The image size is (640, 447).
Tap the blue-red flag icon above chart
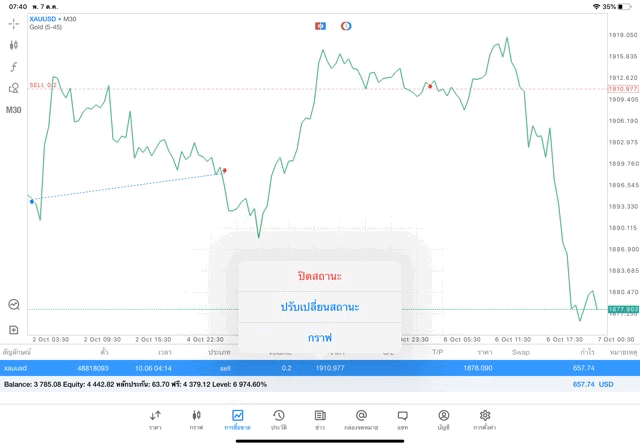click(320, 24)
